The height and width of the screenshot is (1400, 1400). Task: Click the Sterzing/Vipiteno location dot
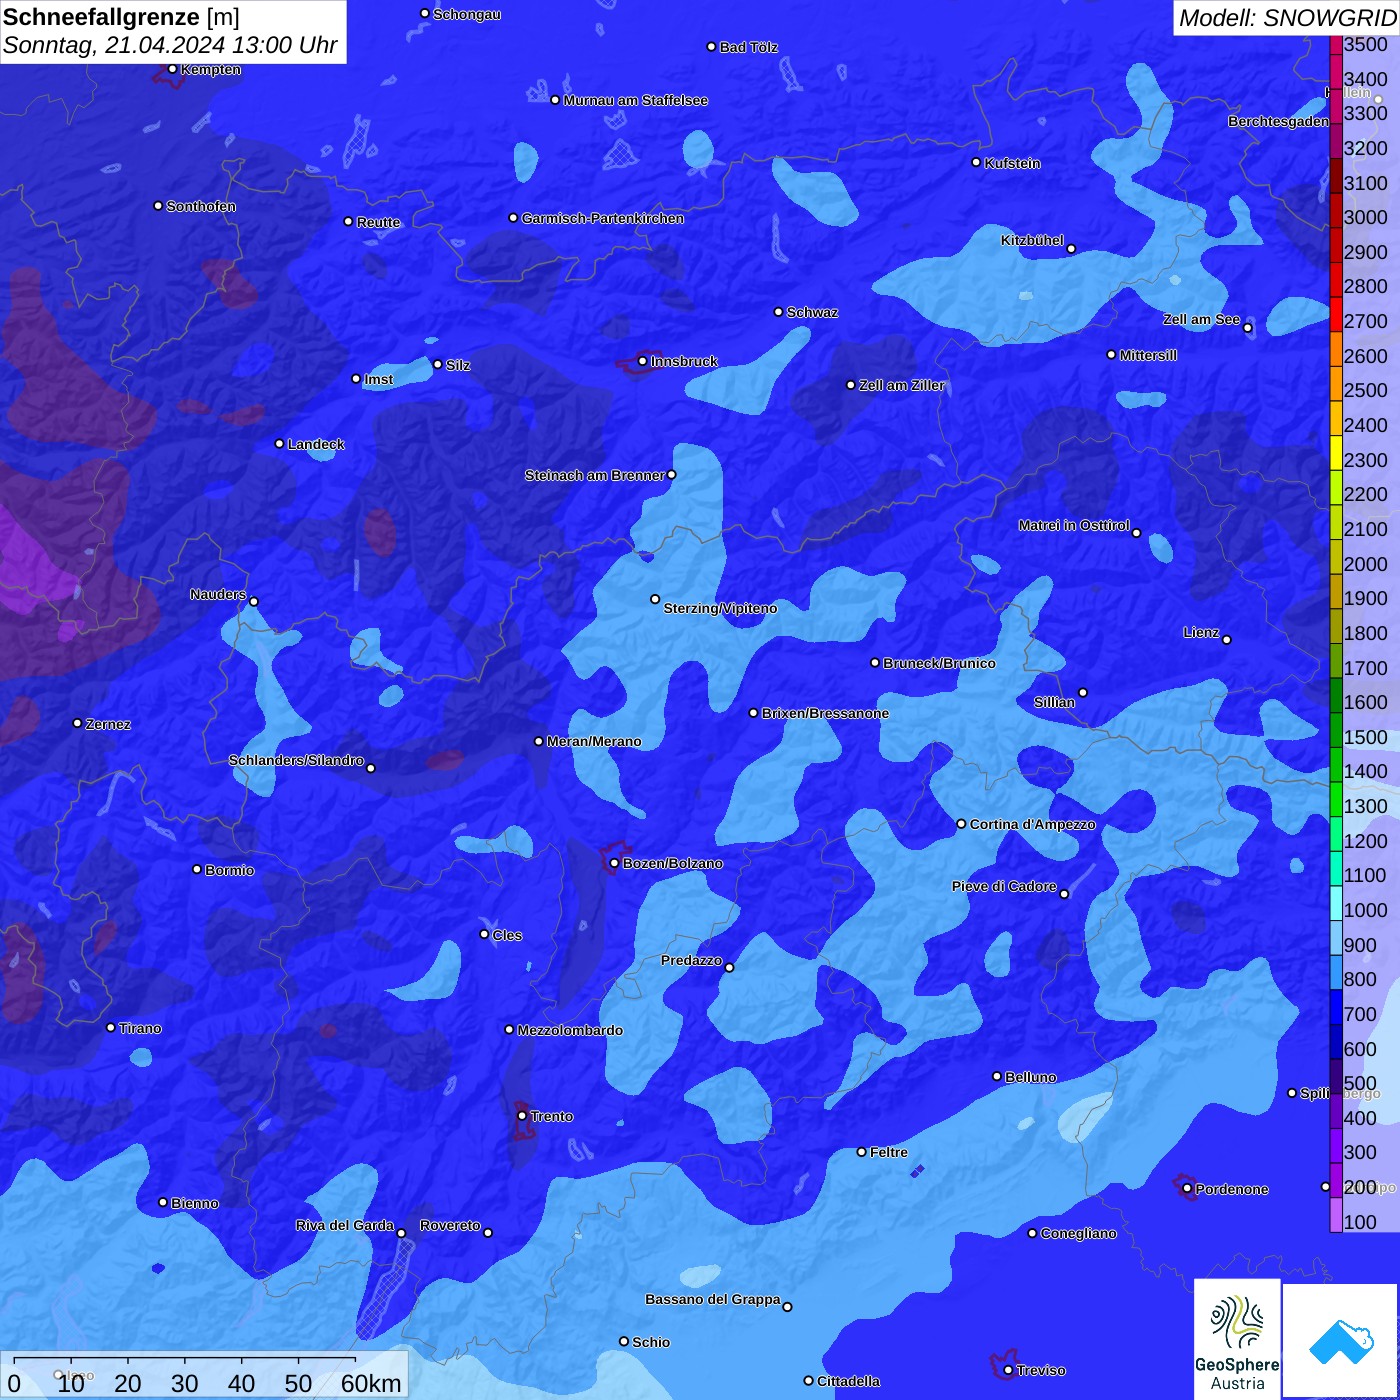(655, 599)
